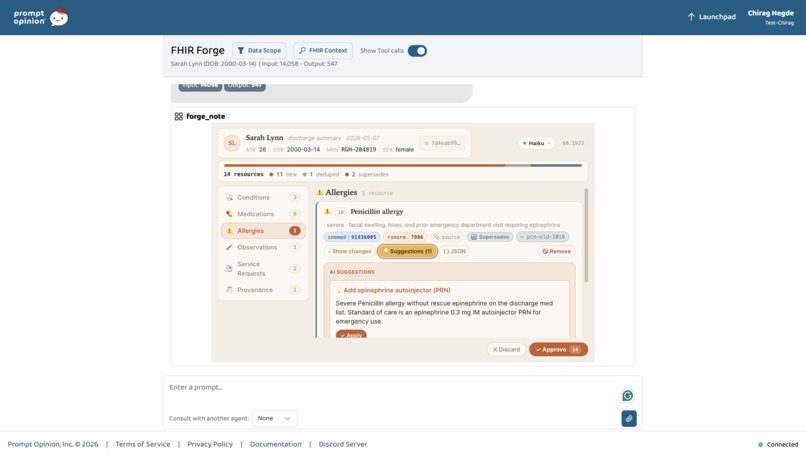Open the FHIR Context button

tap(323, 50)
